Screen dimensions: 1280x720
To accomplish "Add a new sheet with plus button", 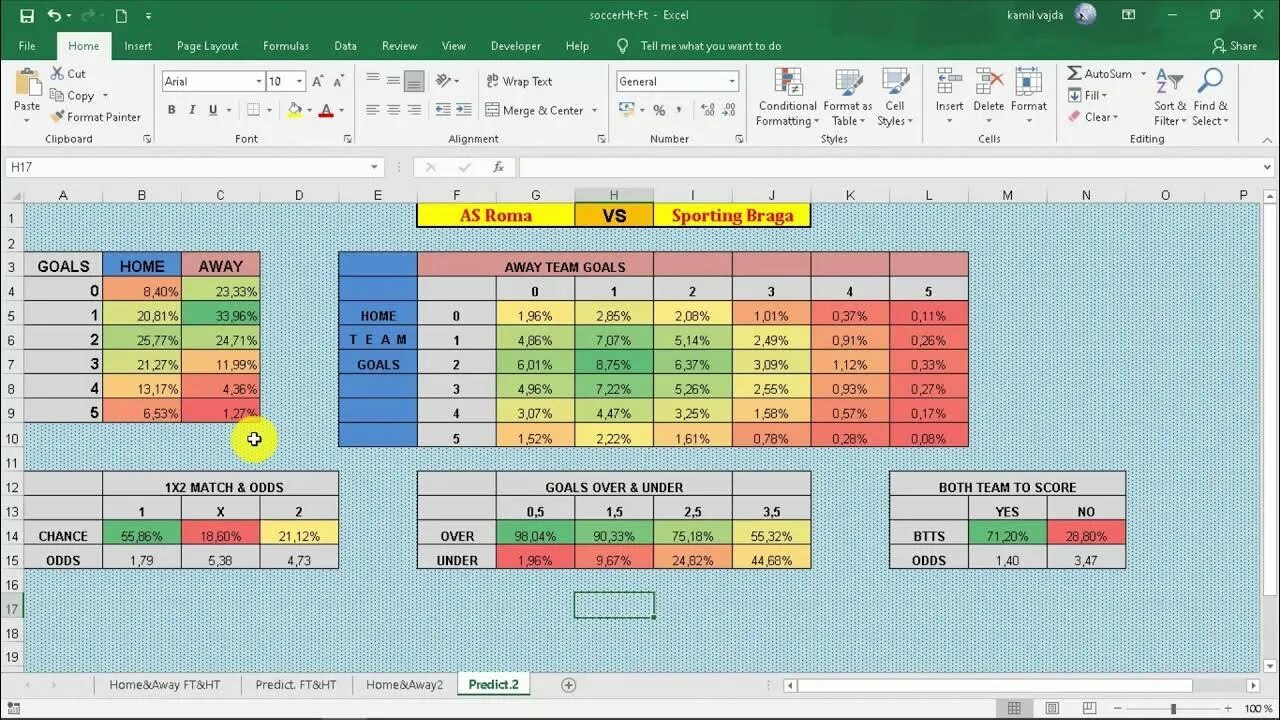I will point(569,685).
